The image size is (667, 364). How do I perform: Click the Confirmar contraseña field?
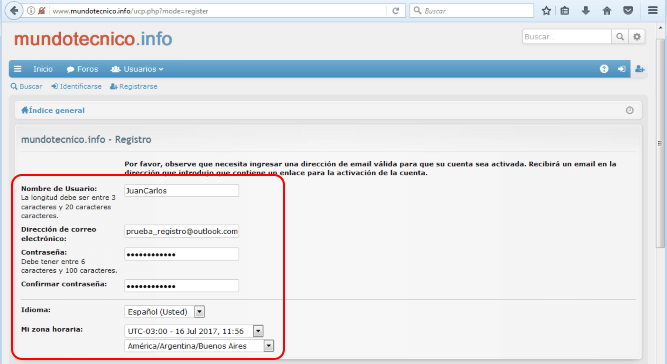(x=182, y=286)
